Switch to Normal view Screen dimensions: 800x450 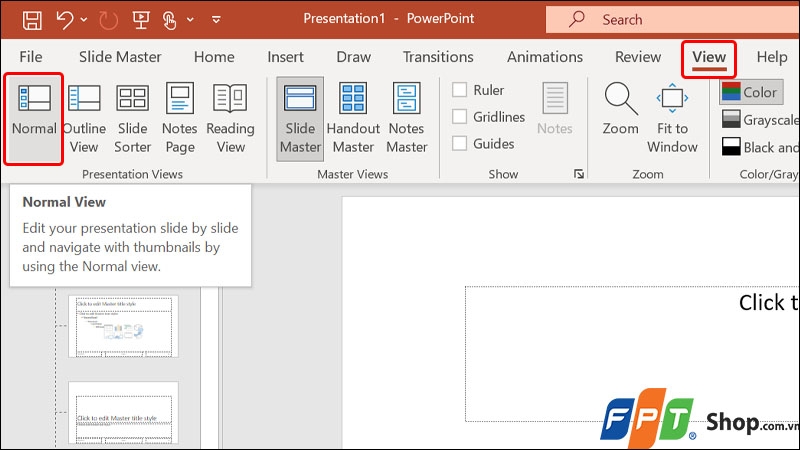coord(34,118)
